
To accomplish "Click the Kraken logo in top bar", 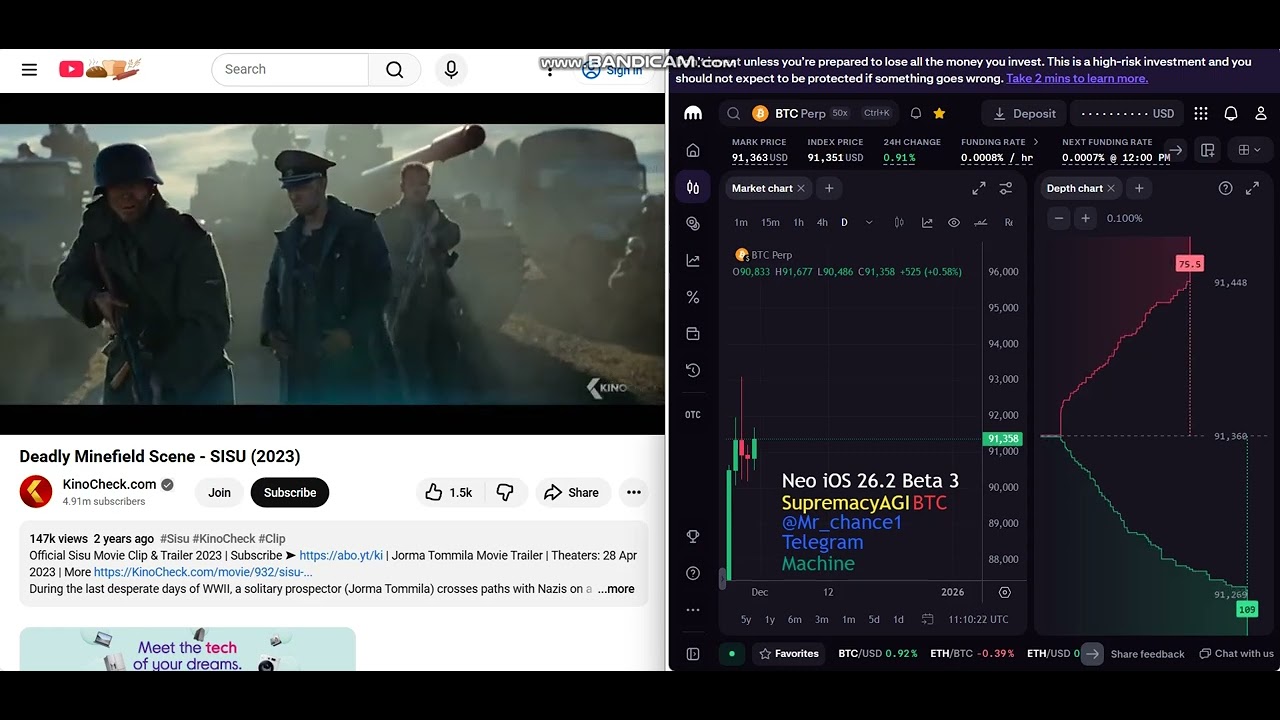I will (693, 113).
